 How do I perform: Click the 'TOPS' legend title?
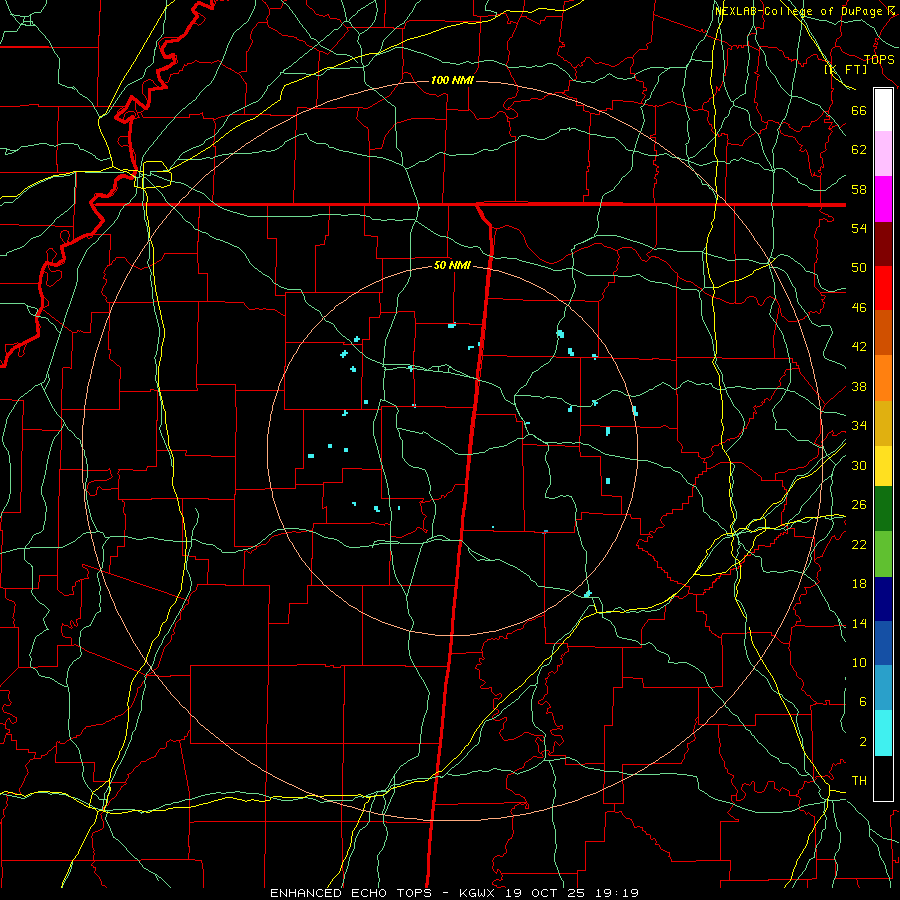(879, 60)
